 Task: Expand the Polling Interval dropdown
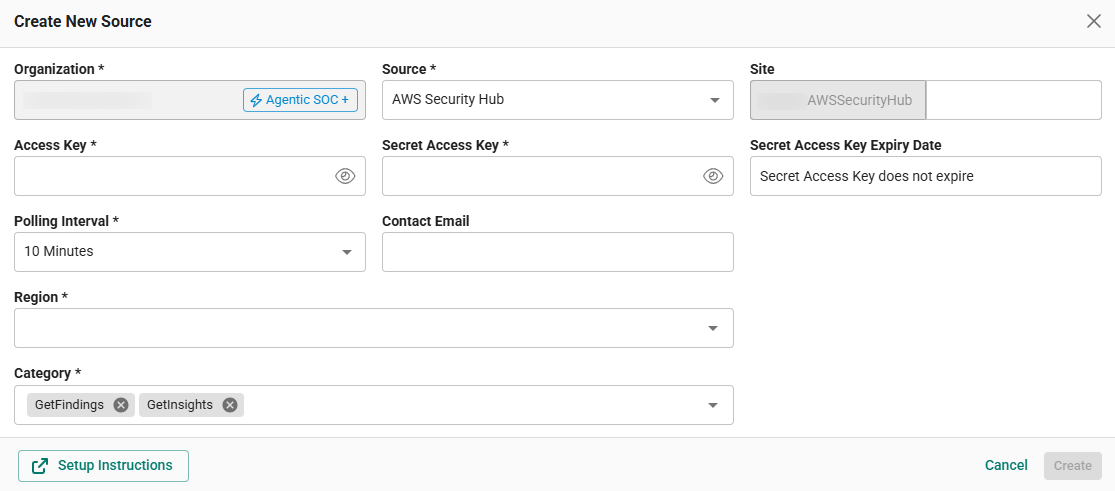(190, 252)
